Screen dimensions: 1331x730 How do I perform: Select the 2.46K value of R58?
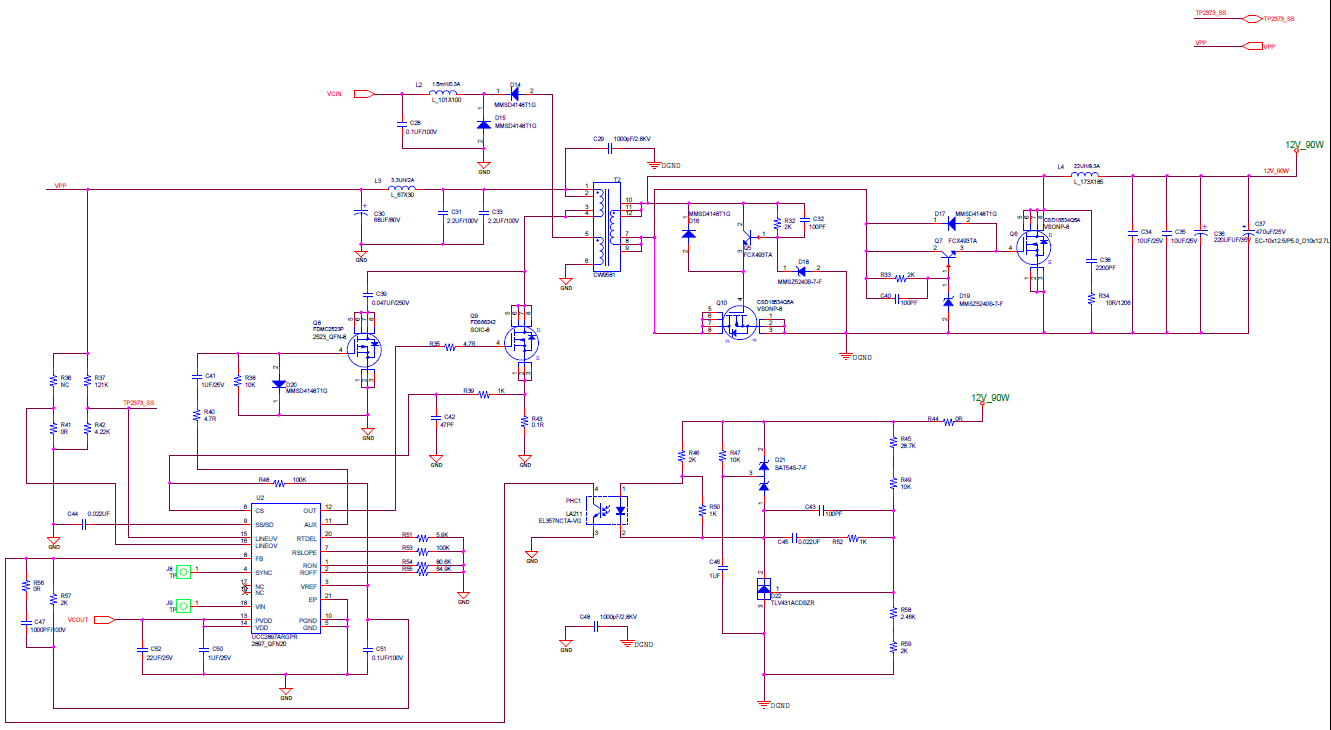coord(908,616)
